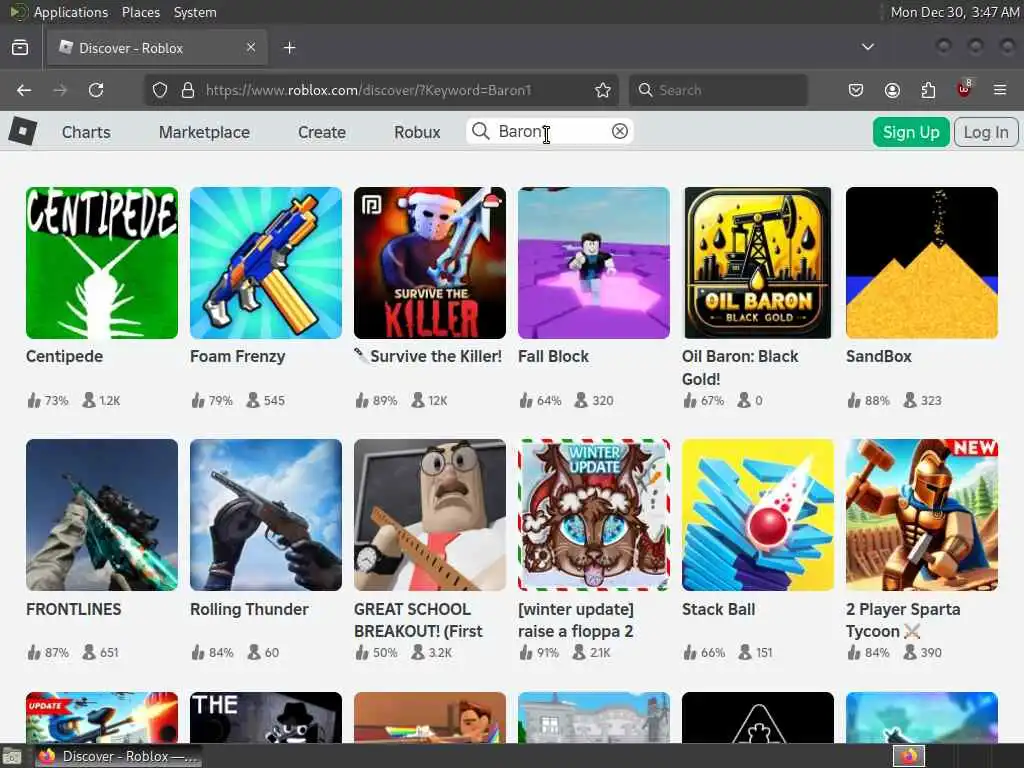Viewport: 1024px width, 768px height.
Task: Go to Charts in Roblox navigation
Action: 86,132
